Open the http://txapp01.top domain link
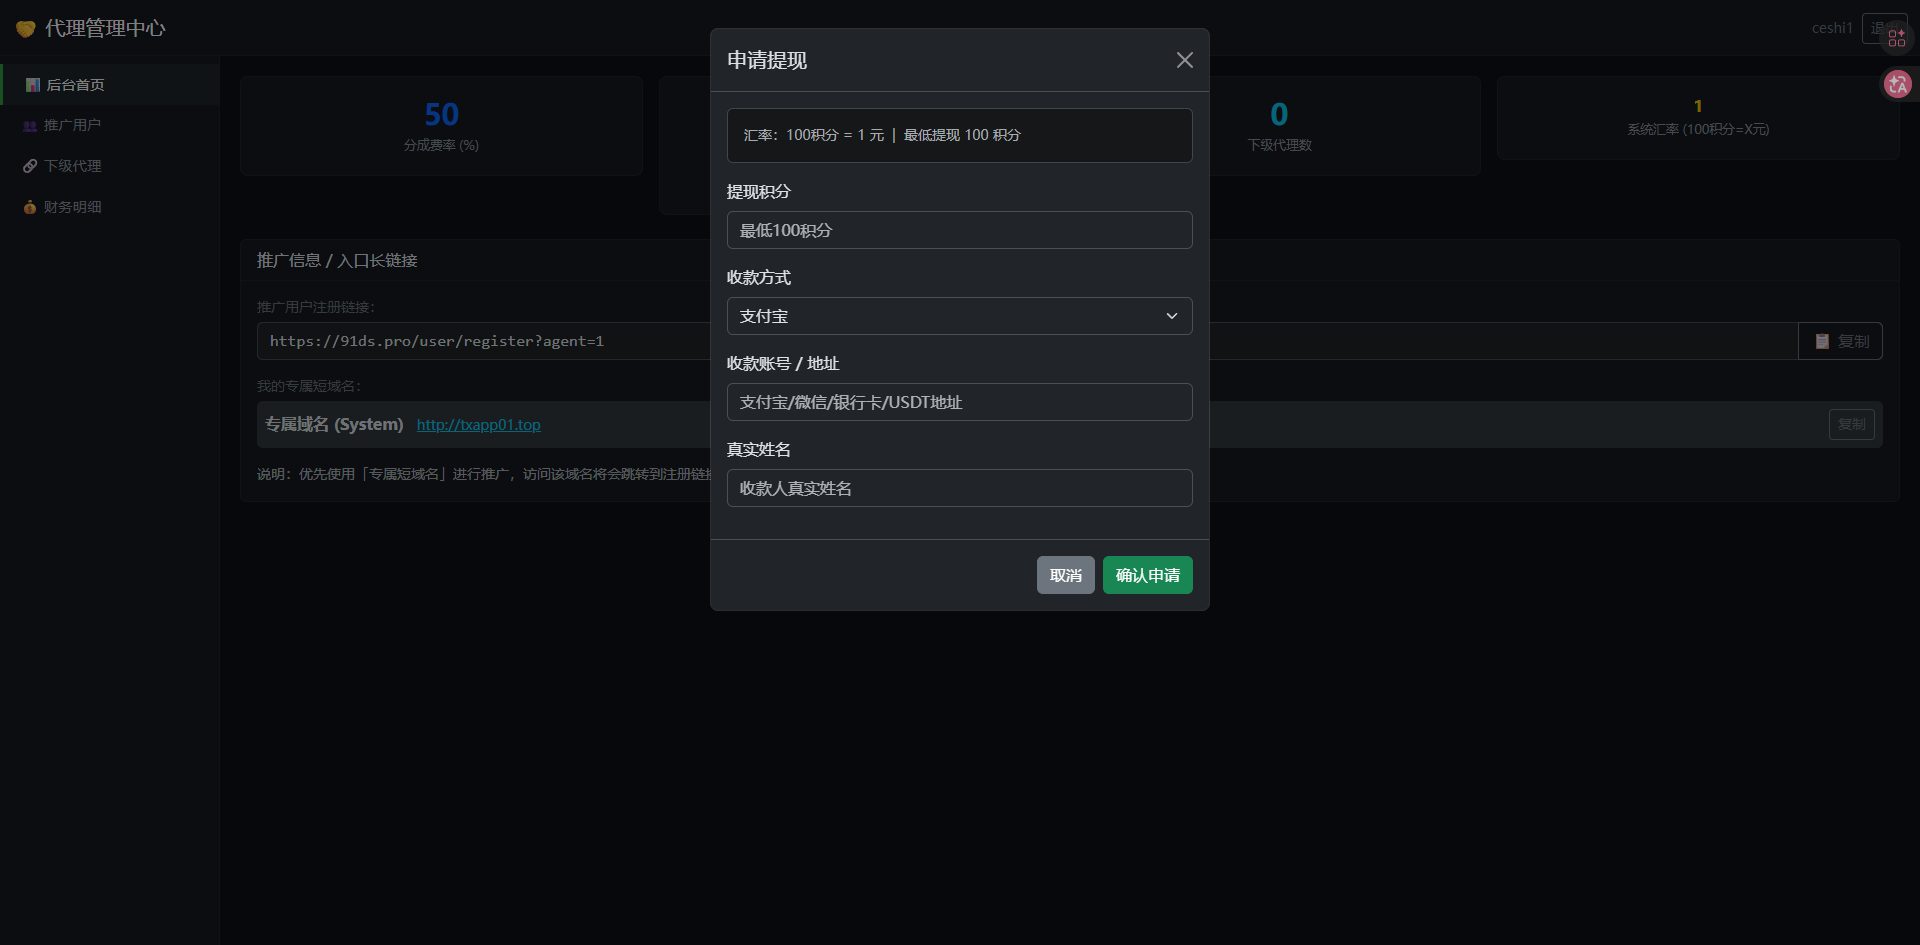 [x=478, y=425]
